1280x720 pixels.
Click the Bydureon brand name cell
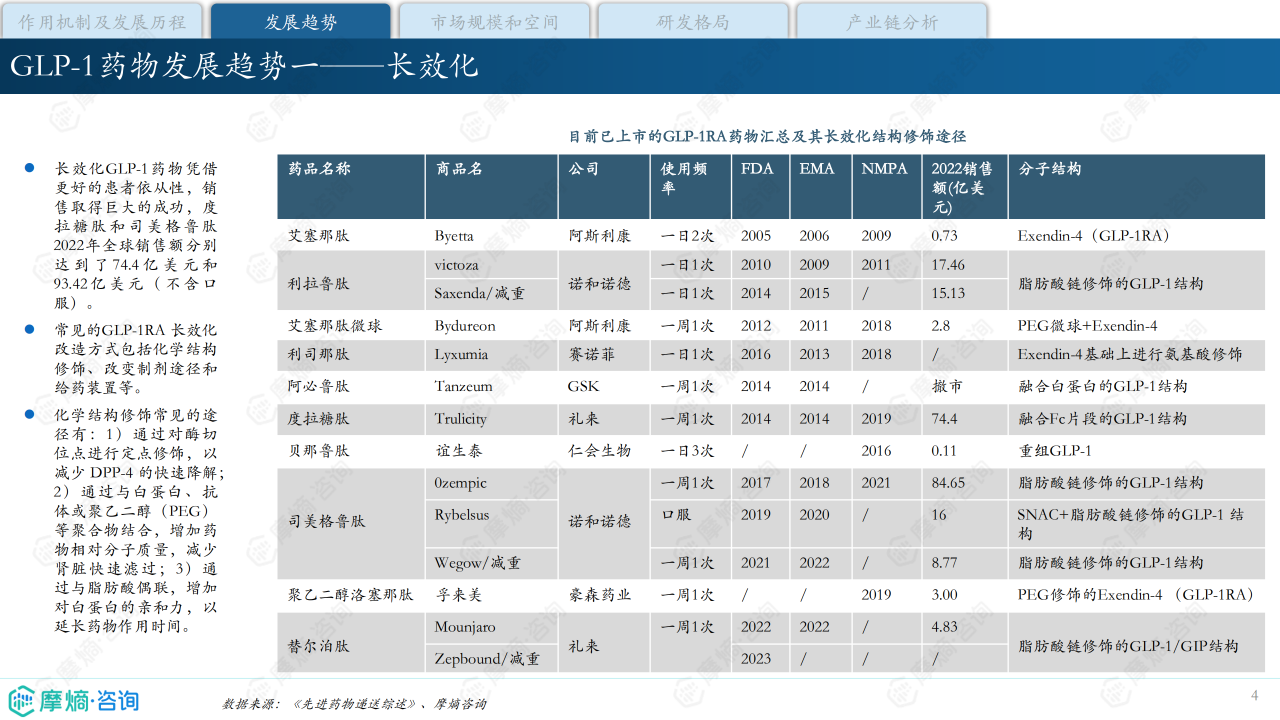[491, 326]
